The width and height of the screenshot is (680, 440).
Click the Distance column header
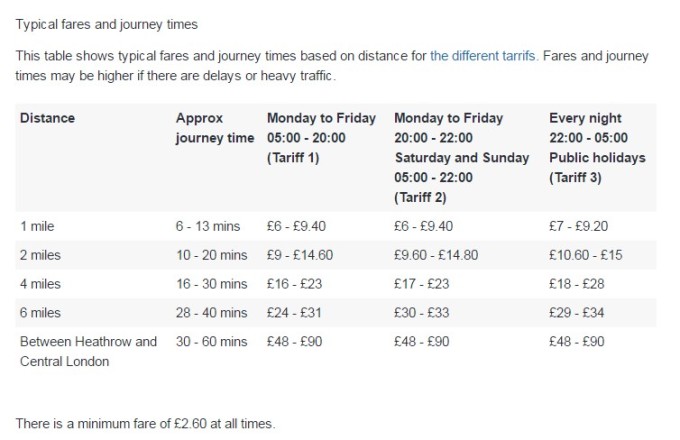(x=47, y=118)
